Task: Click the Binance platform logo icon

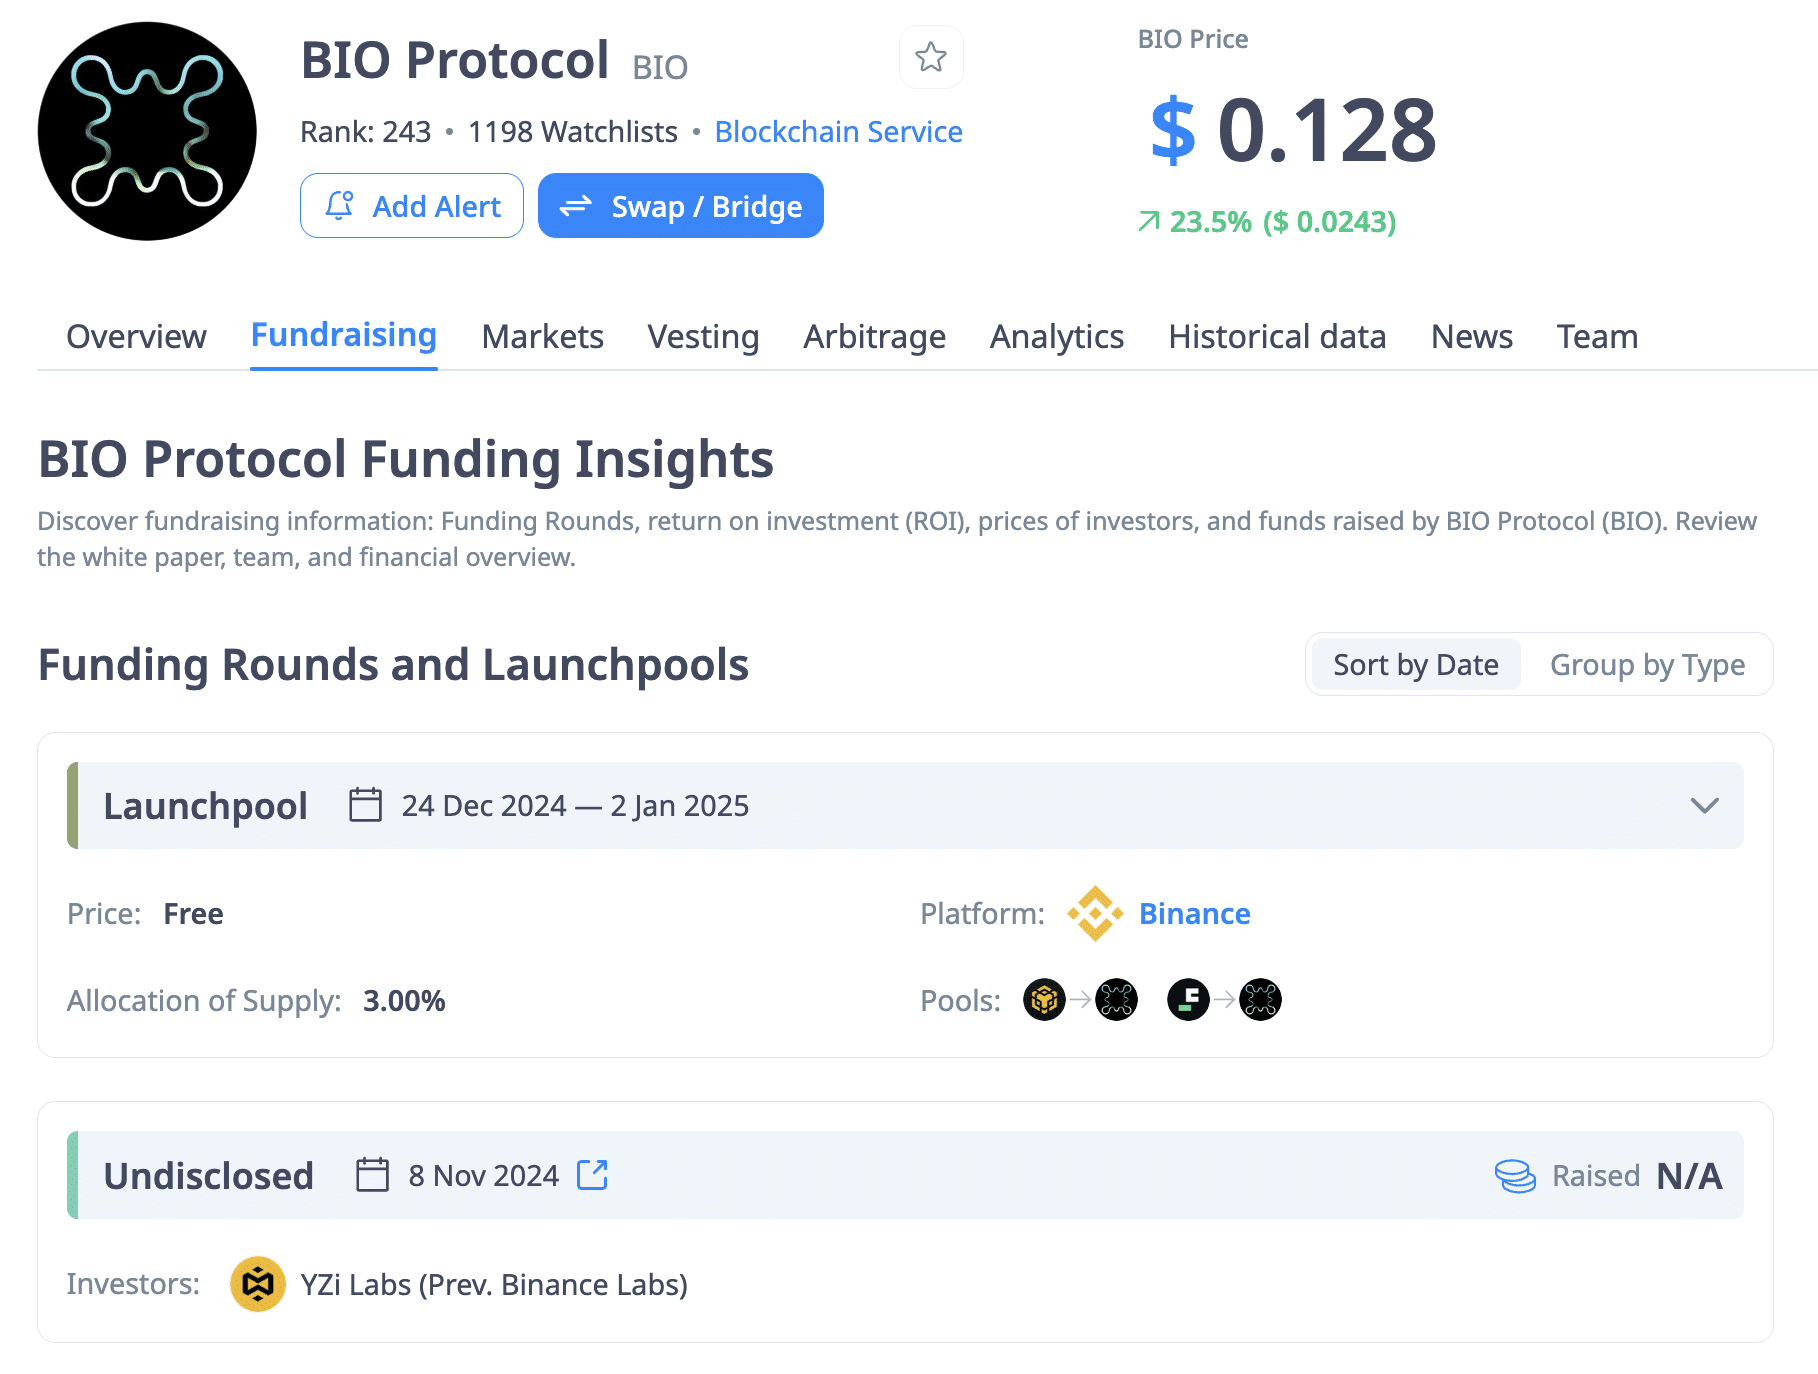Action: click(1094, 913)
